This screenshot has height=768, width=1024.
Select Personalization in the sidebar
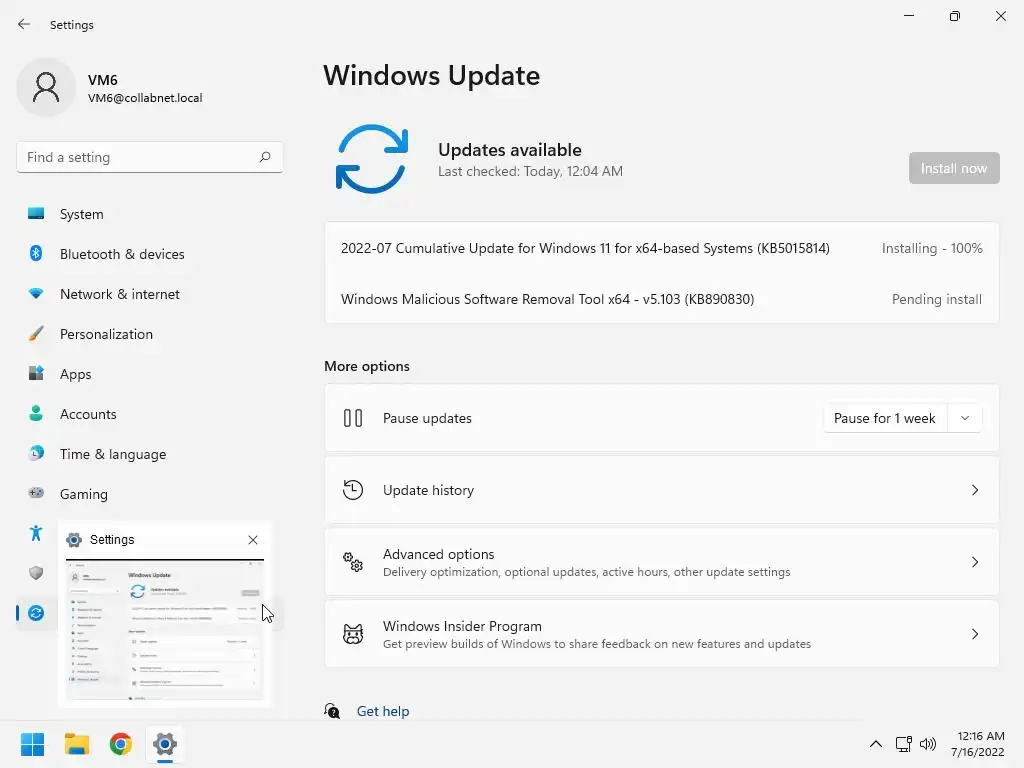[x=150, y=334]
